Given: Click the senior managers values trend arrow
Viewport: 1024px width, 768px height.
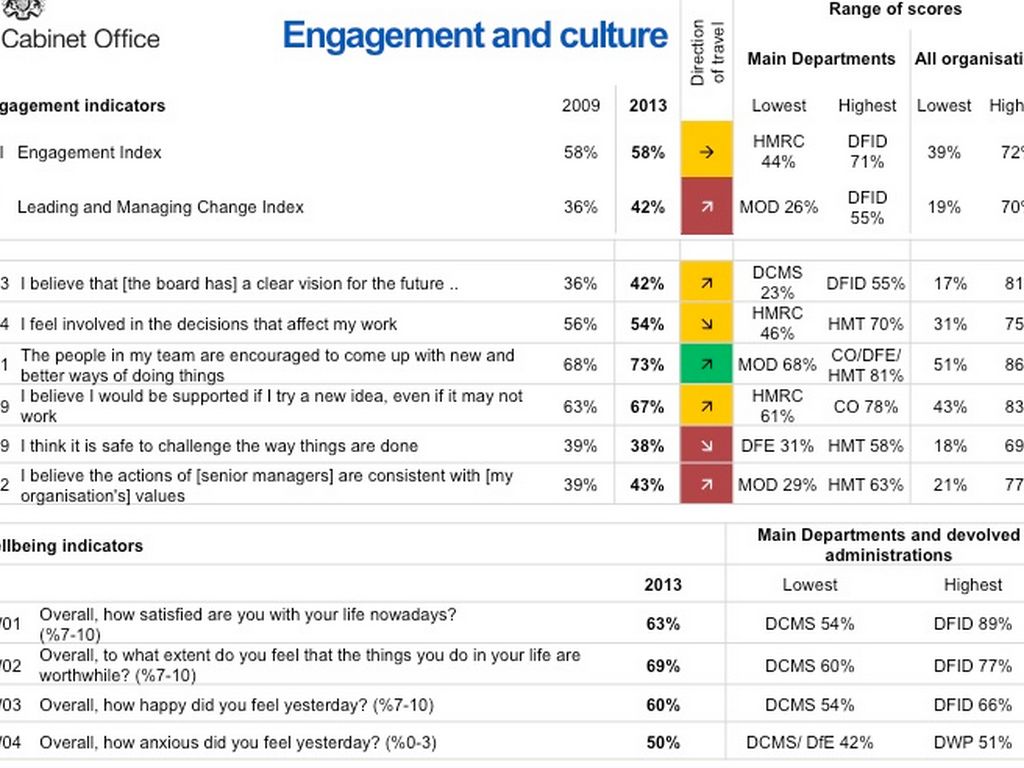Looking at the screenshot, I should 707,485.
